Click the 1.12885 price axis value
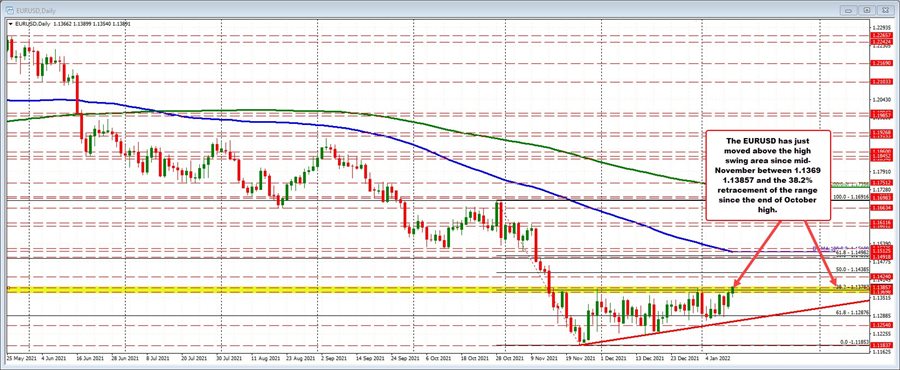 coord(883,316)
